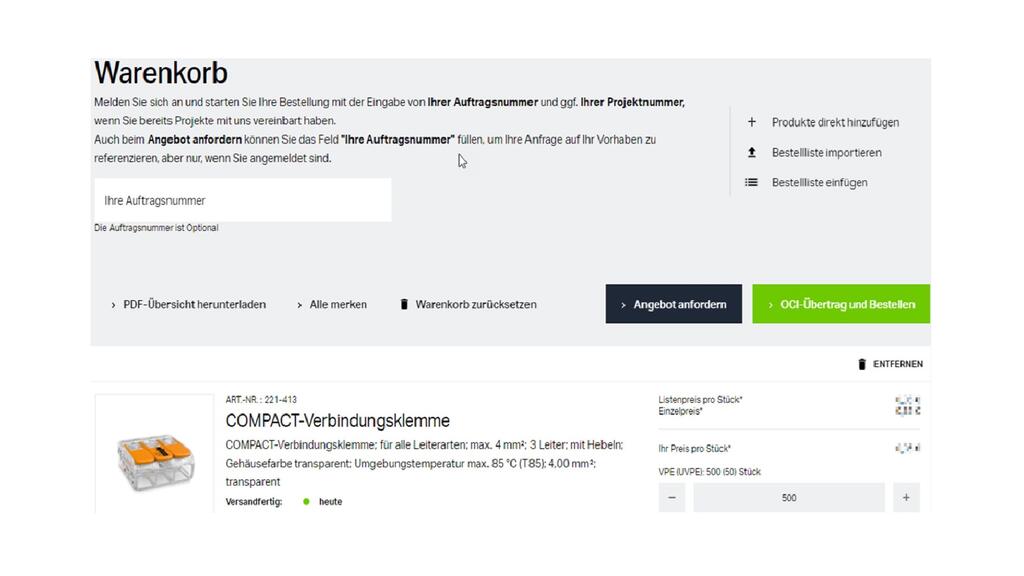Click inside the Ihre Auftragsnummer input field

pos(242,200)
